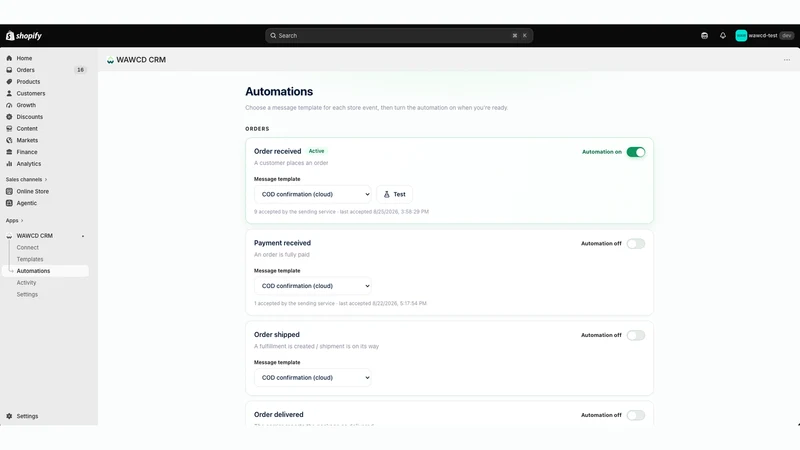
Task: Click the Discounts icon
Action: pyautogui.click(x=9, y=117)
